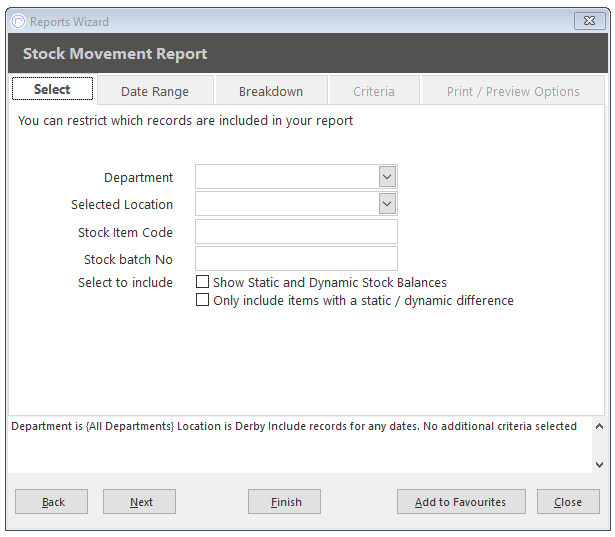The image size is (615, 537).
Task: Open the Date Range tab
Action: pos(155,91)
